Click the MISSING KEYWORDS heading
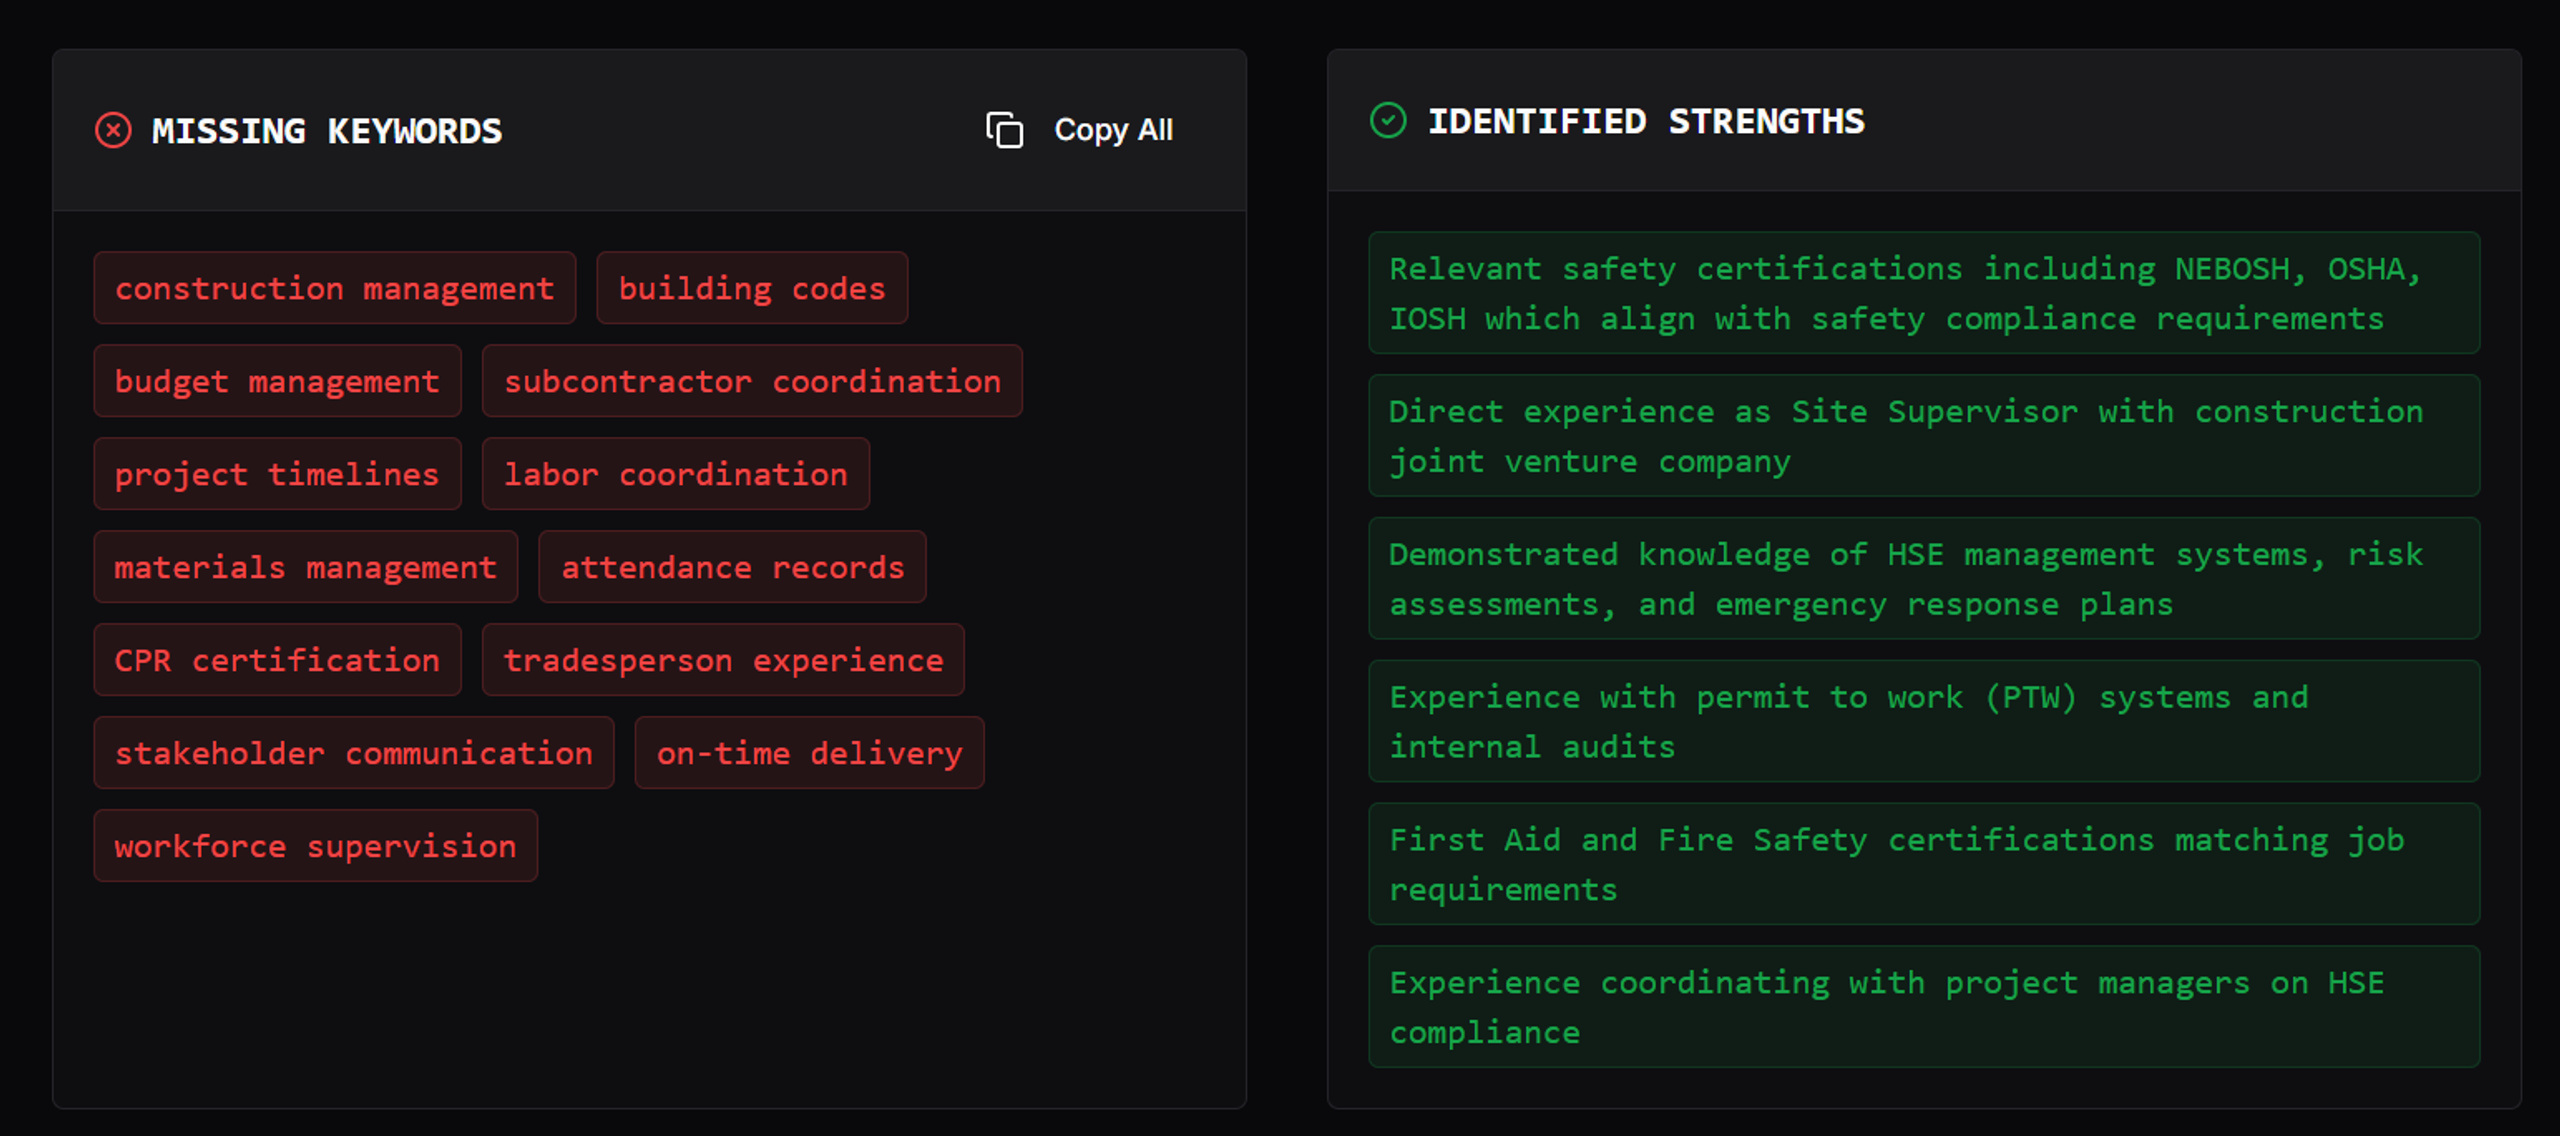The width and height of the screenshot is (2560, 1136). [327, 131]
